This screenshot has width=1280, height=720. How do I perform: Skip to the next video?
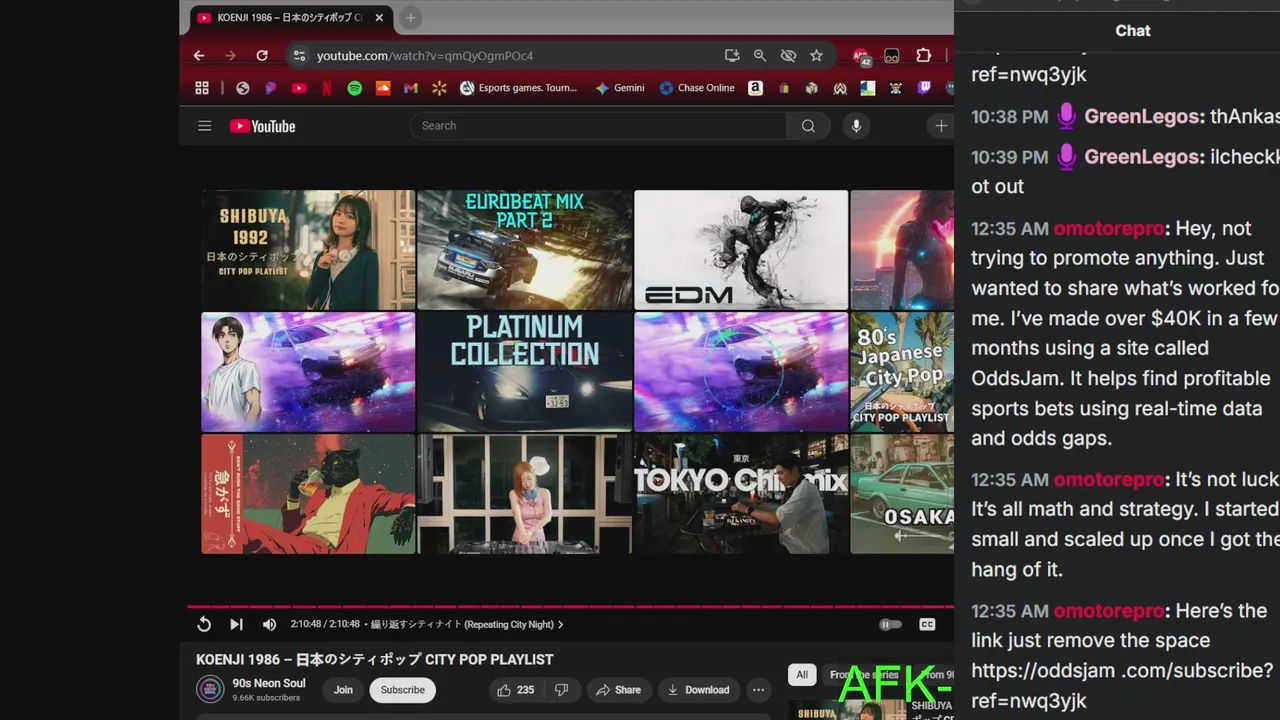click(x=236, y=624)
